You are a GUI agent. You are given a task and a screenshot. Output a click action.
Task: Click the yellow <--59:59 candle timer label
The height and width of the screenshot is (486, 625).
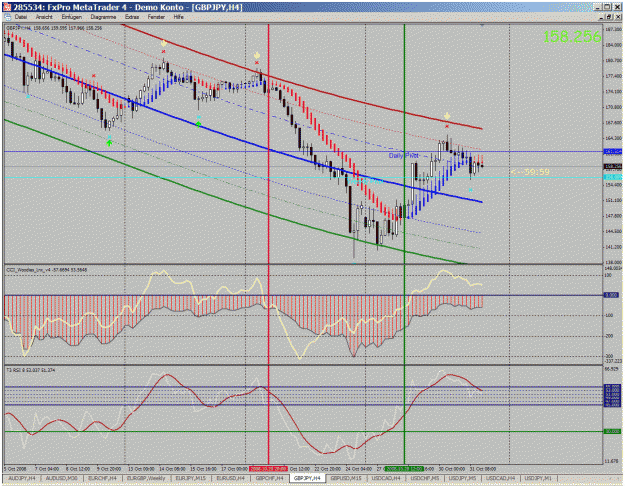(530, 172)
